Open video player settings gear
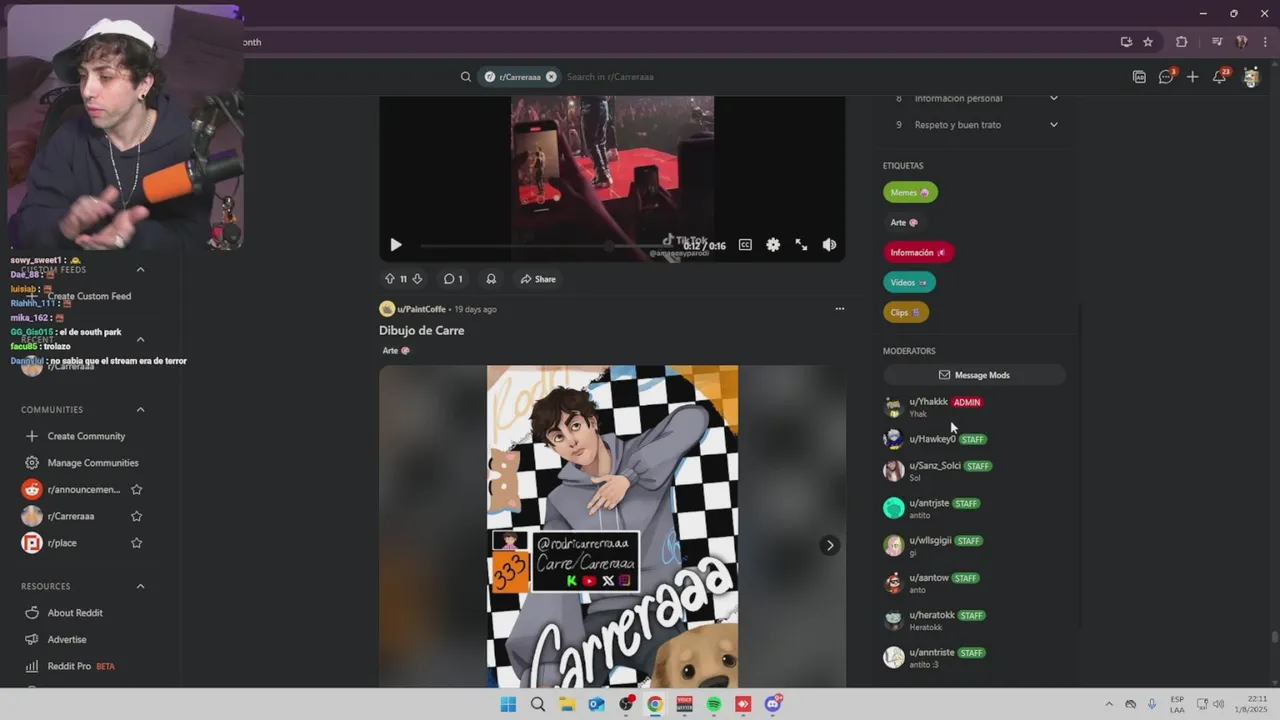Screen dimensions: 1280x720 [773, 245]
